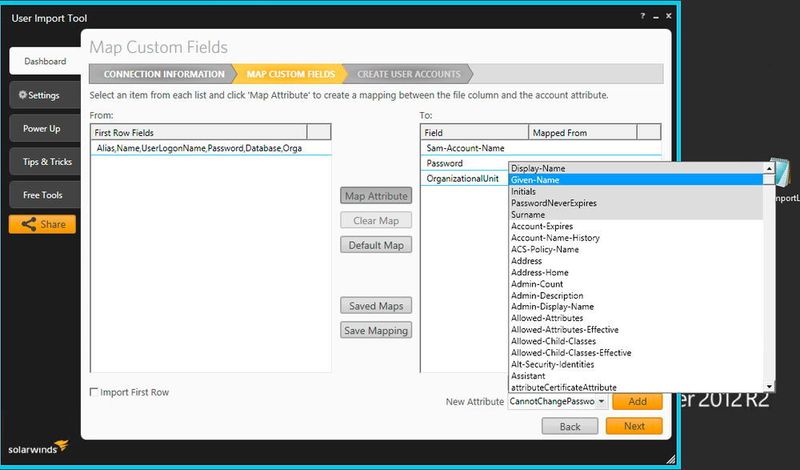Click the Map Attribute button
Image resolution: width=800 pixels, height=470 pixels.
[376, 196]
